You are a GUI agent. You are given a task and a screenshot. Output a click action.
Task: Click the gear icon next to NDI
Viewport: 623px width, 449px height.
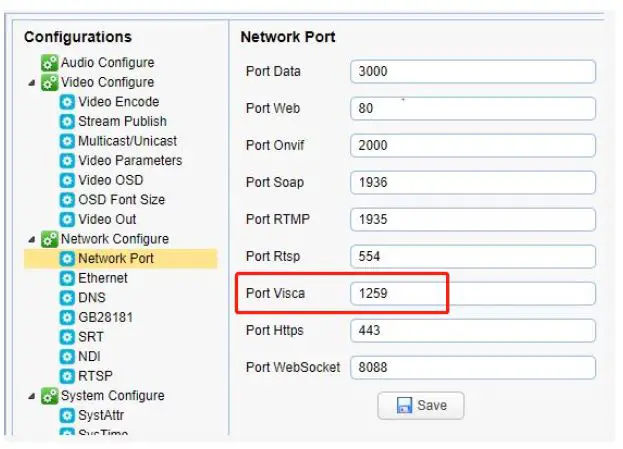(x=67, y=356)
